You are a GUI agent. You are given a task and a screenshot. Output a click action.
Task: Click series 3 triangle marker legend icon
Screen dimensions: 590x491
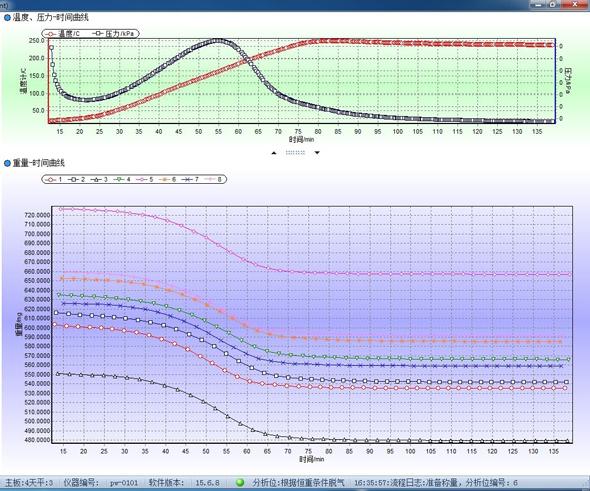click(96, 179)
